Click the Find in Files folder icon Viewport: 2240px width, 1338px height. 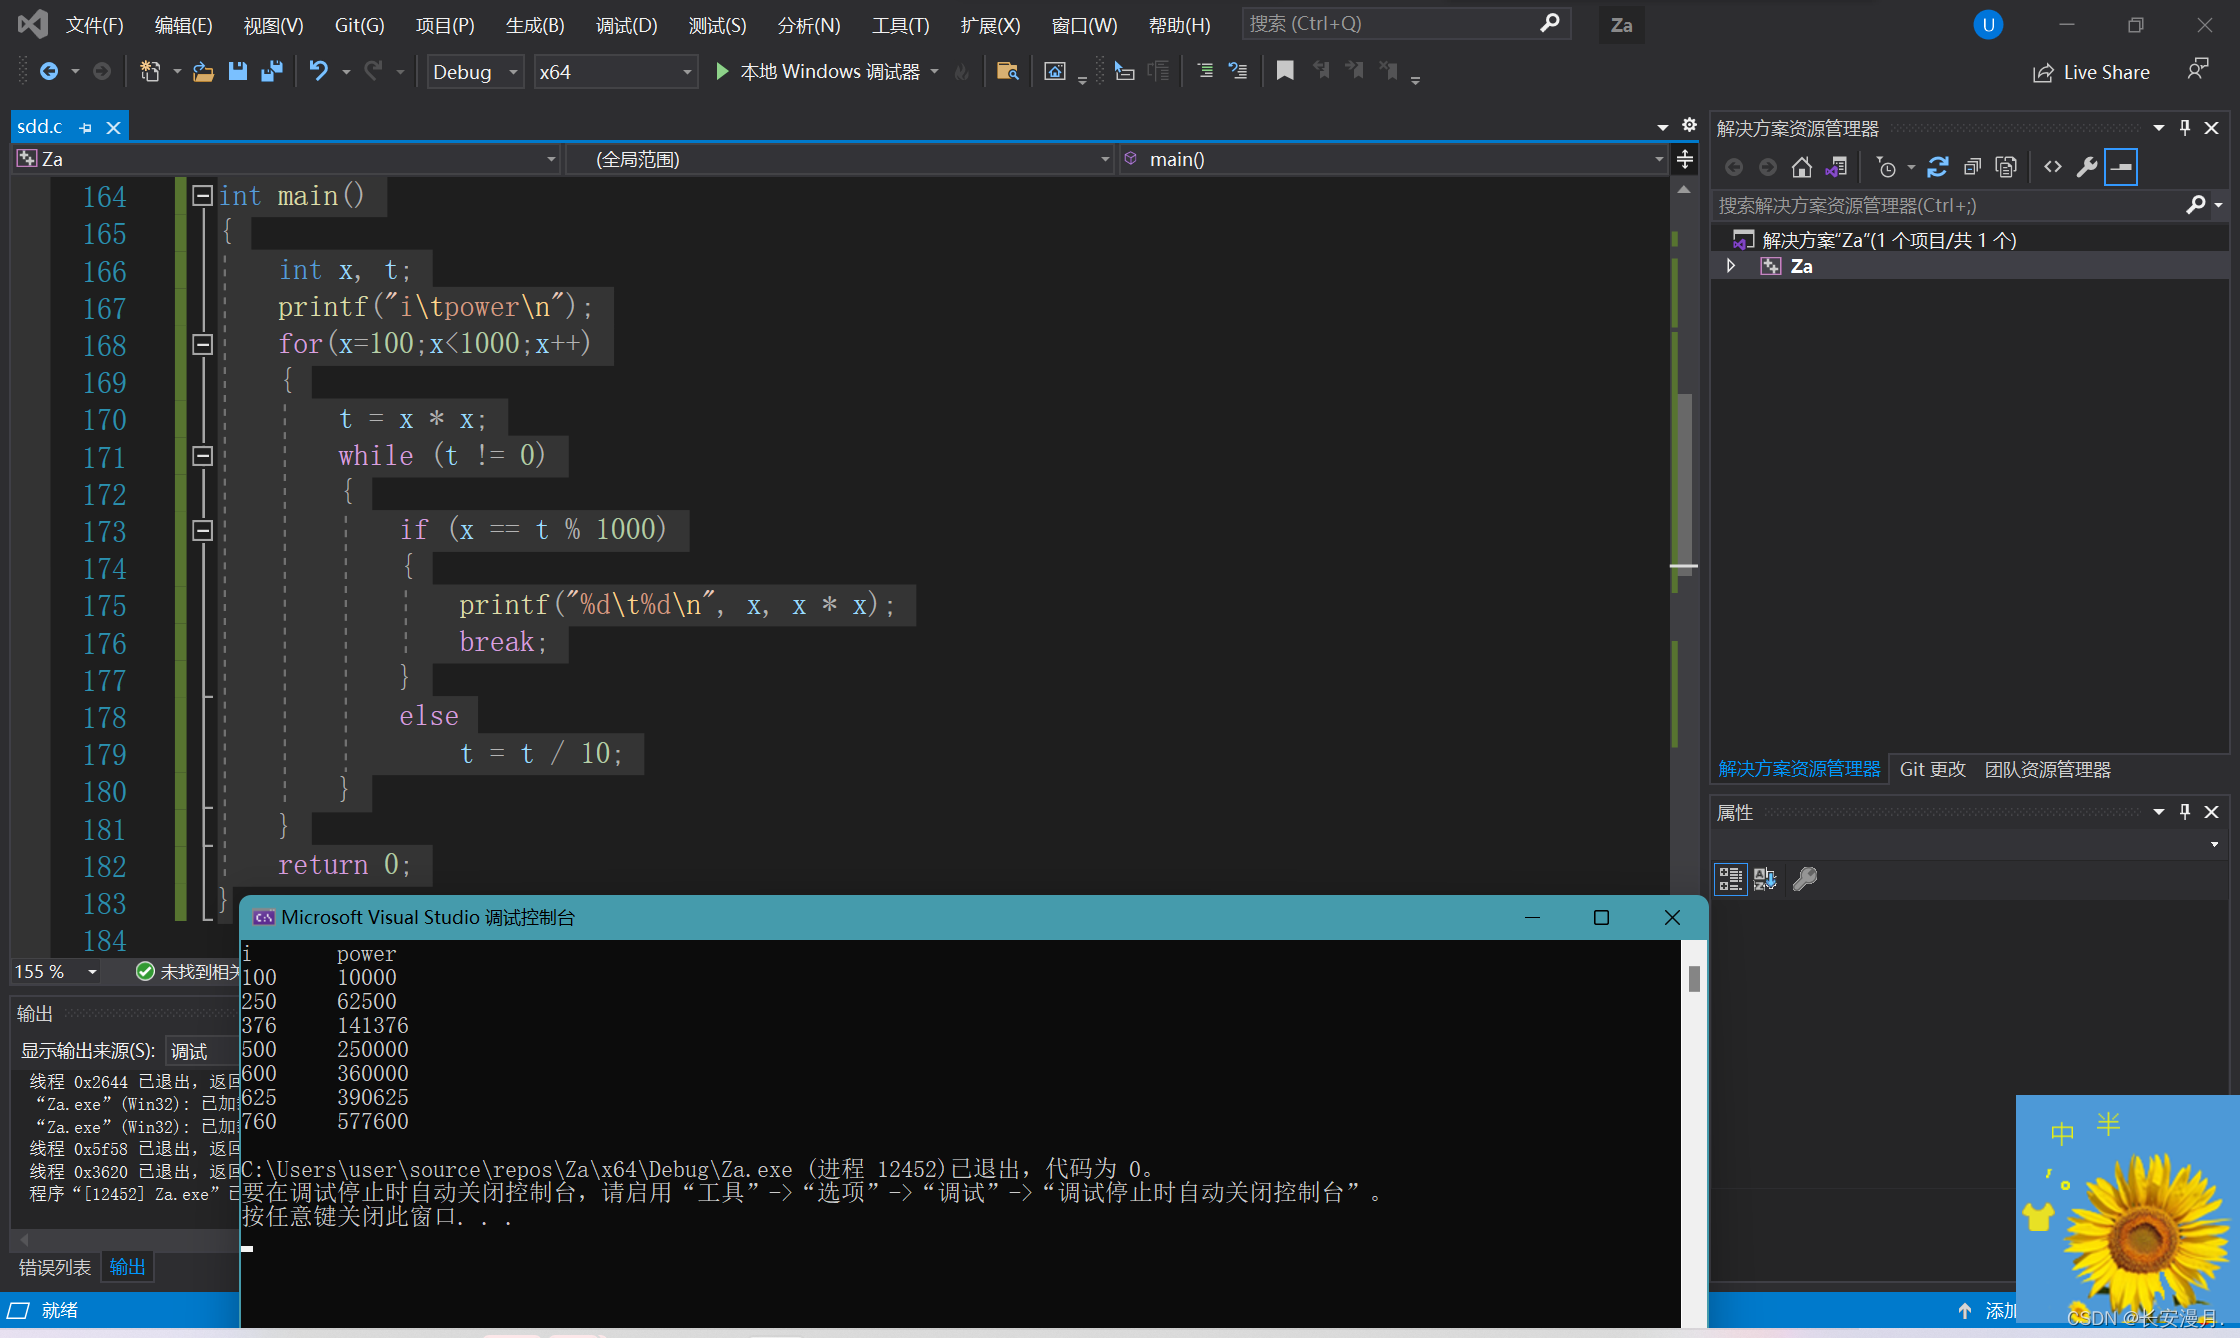1007,72
